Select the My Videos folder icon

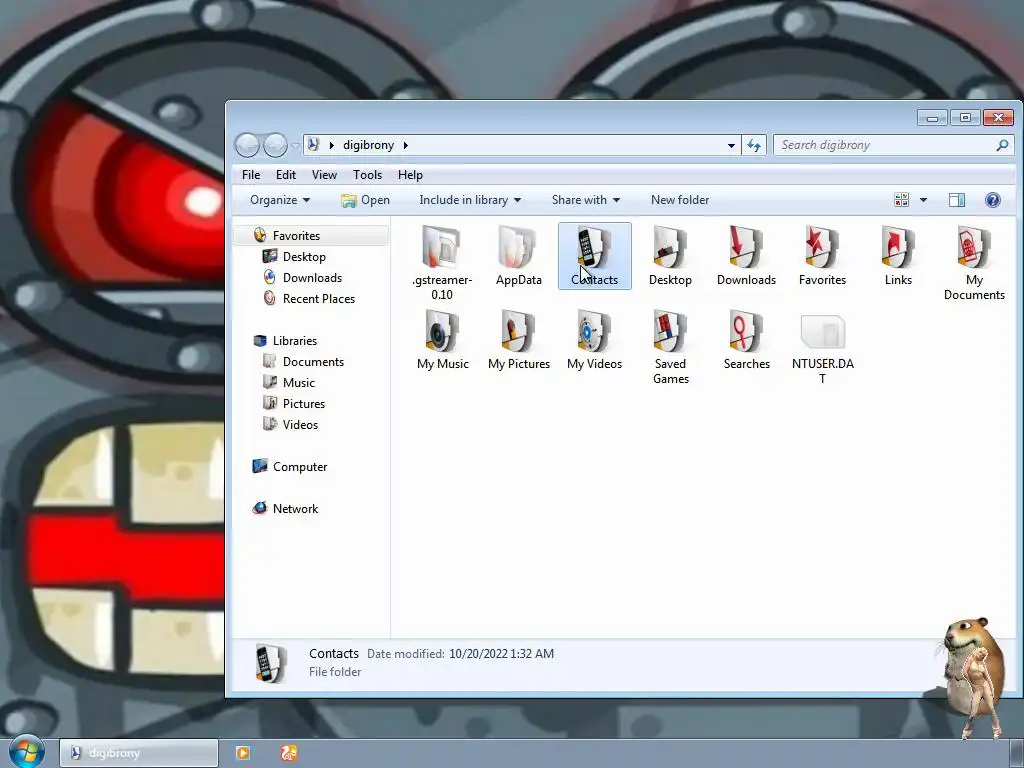tap(594, 332)
